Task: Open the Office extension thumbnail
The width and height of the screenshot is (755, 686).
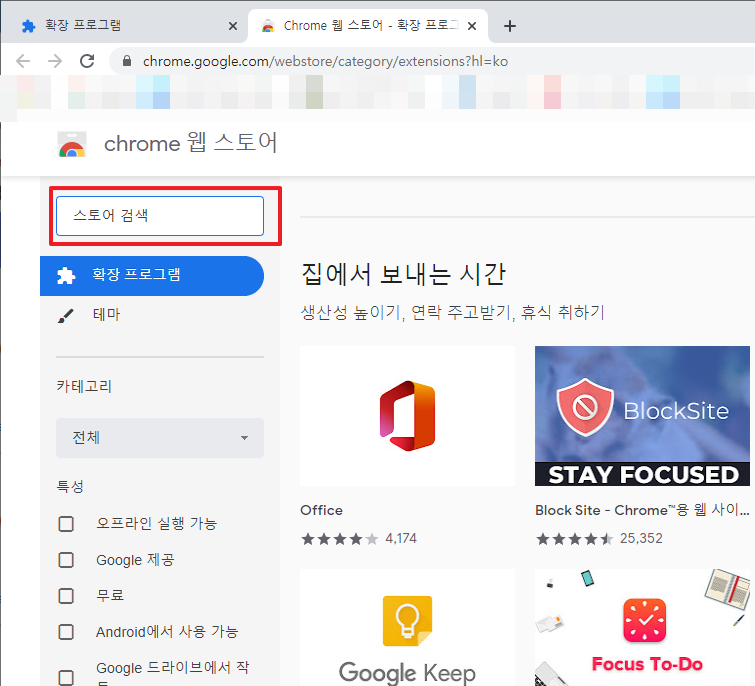Action: pyautogui.click(x=407, y=416)
